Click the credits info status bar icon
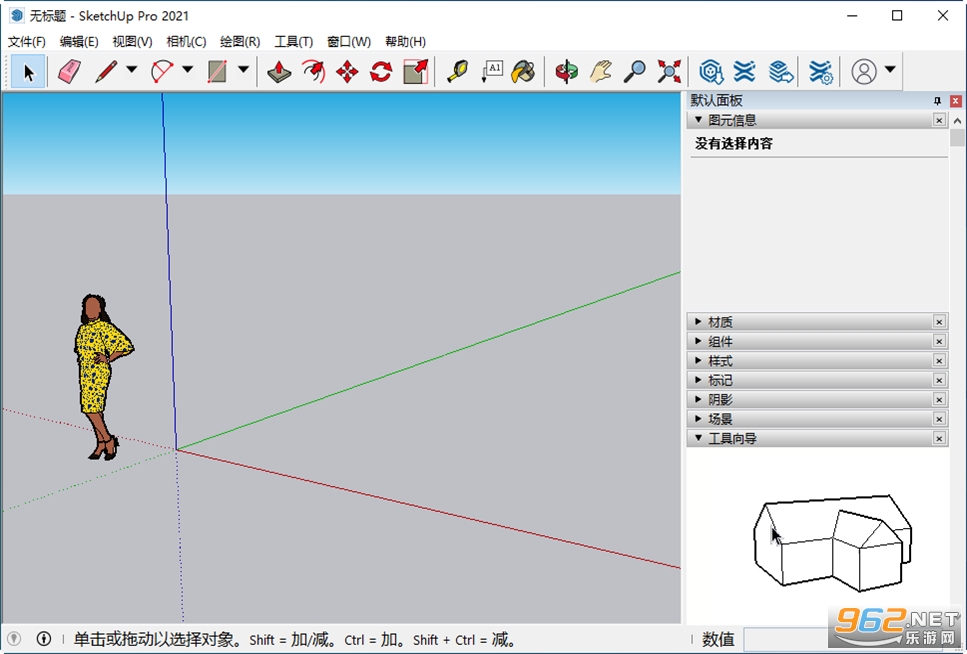967x654 pixels. tap(44, 639)
